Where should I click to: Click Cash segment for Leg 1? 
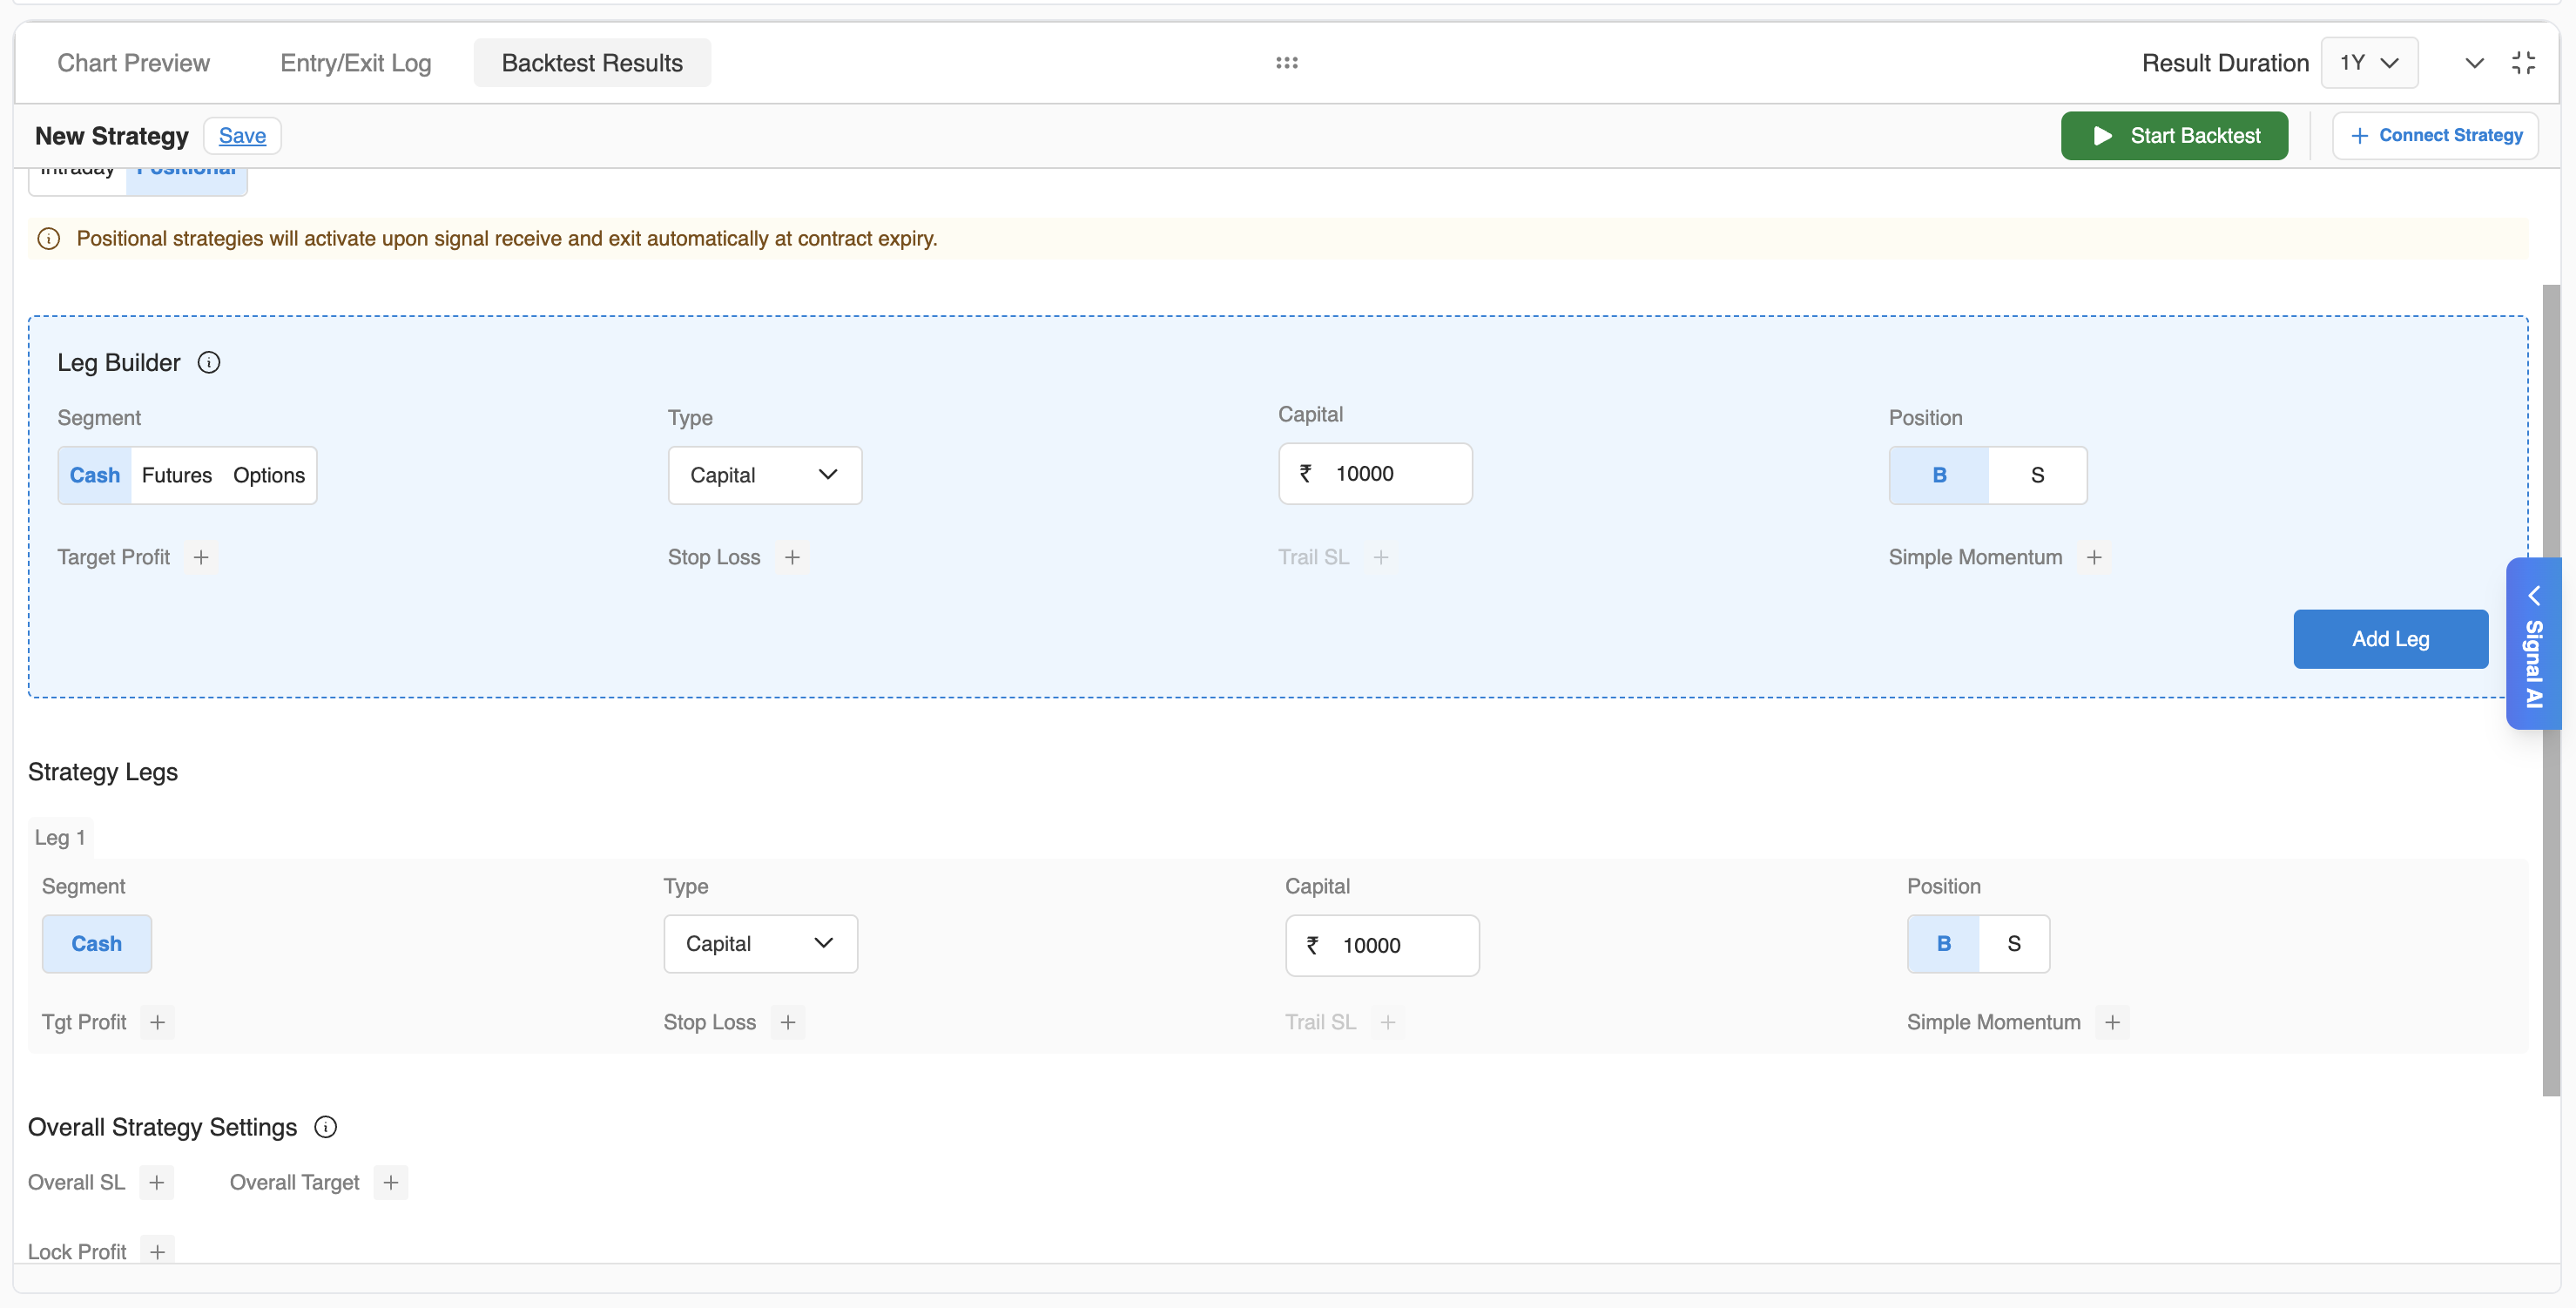click(97, 943)
